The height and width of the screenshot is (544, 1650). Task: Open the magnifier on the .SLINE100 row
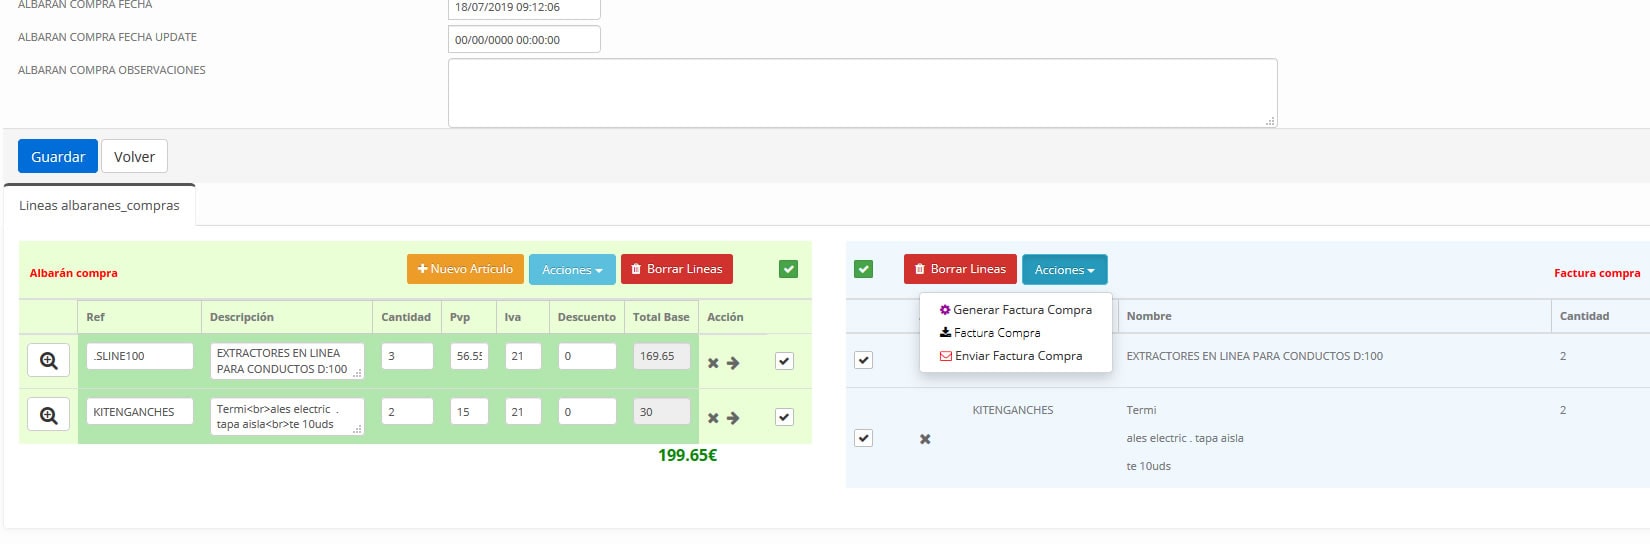point(48,360)
